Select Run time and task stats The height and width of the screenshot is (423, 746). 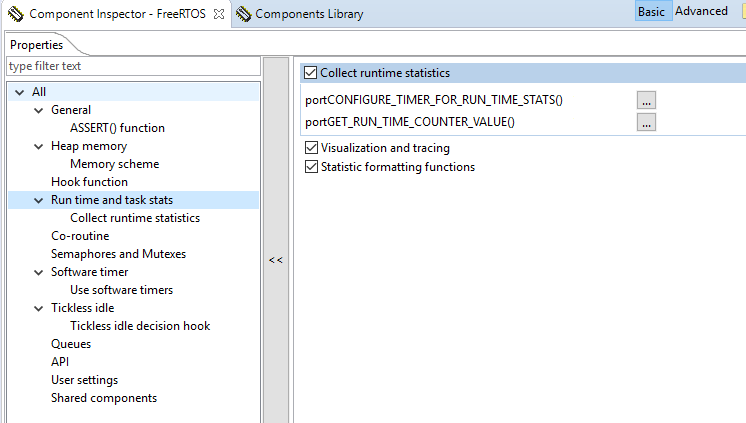[x=112, y=200]
